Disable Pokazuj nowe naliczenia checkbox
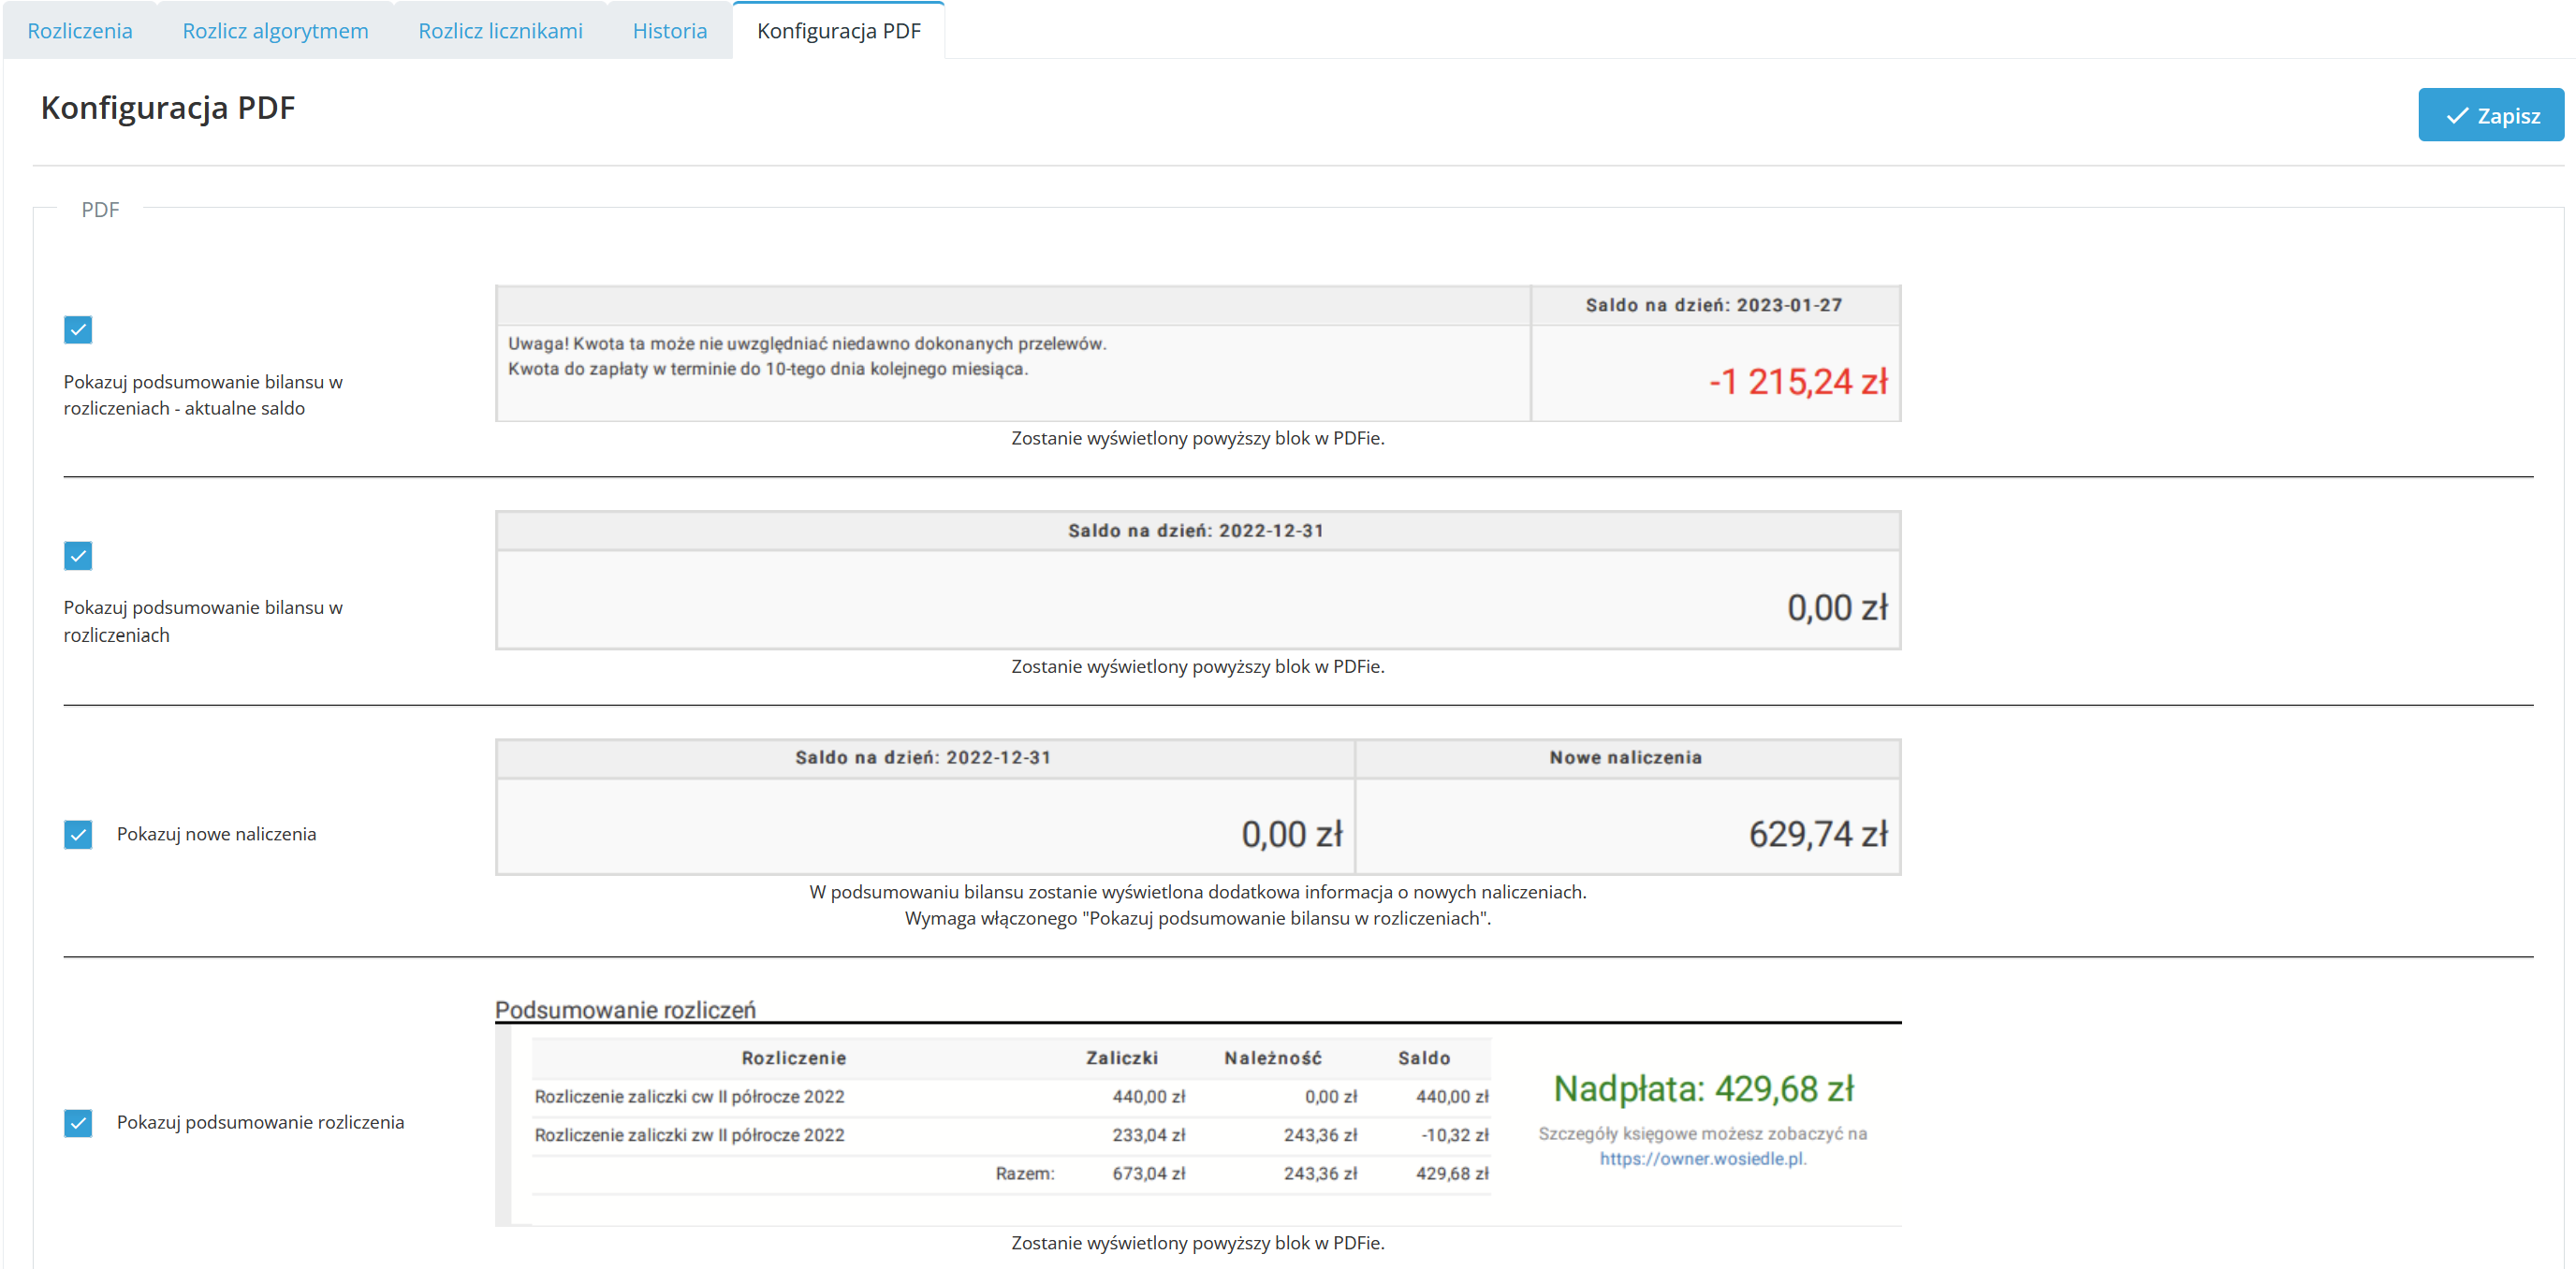The width and height of the screenshot is (2576, 1269). pos(78,834)
